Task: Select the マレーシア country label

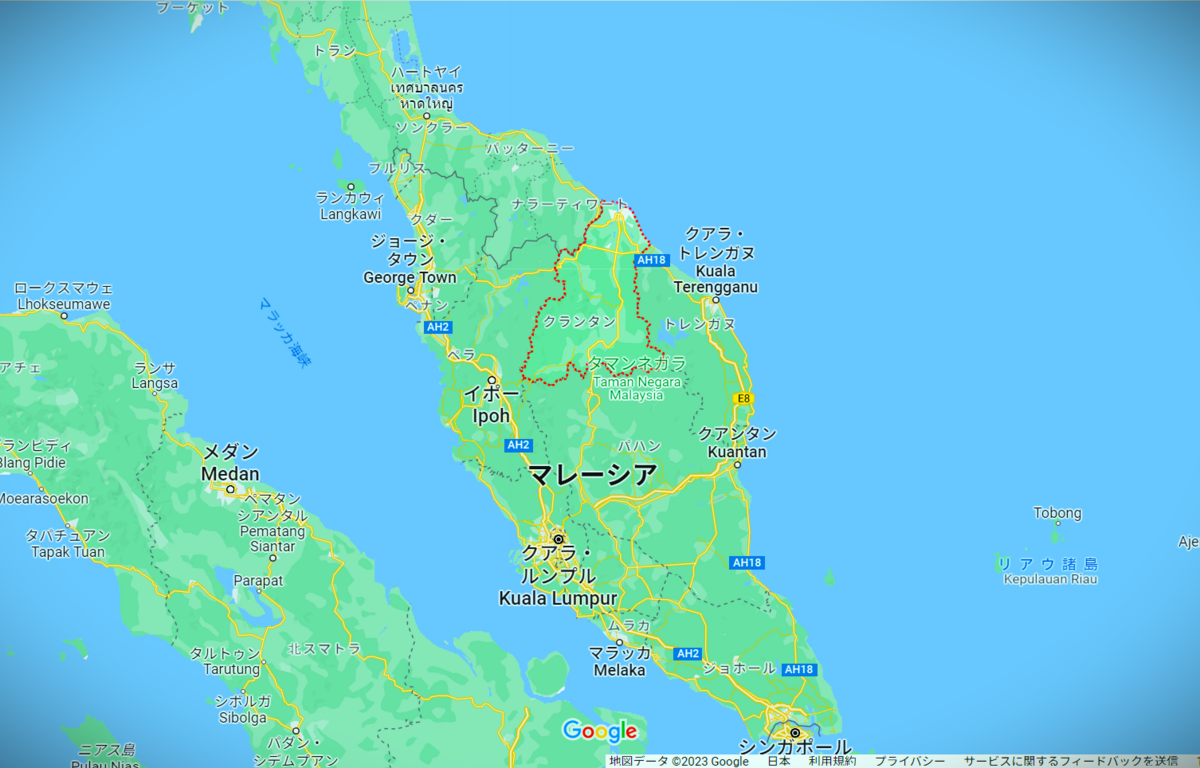Action: [x=592, y=474]
